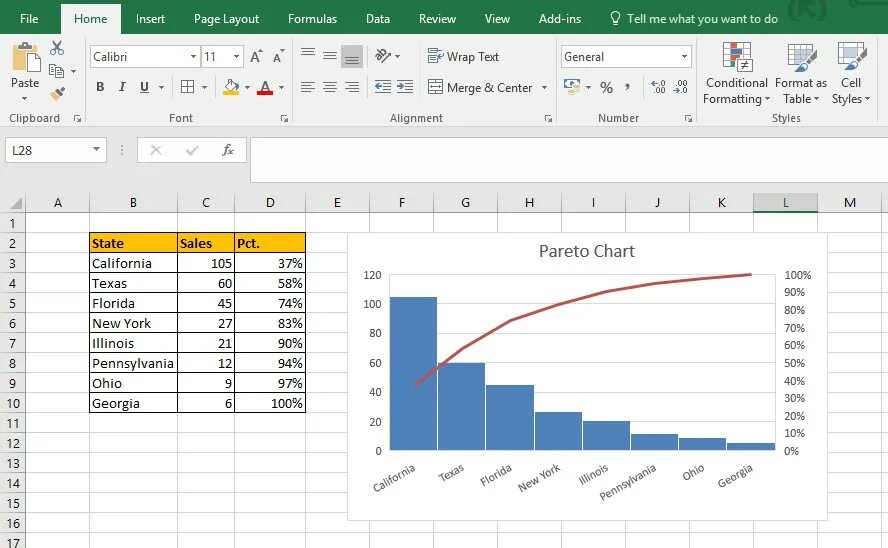Toggle Merge & Center
Viewport: 888px width, 548px height.
[480, 87]
